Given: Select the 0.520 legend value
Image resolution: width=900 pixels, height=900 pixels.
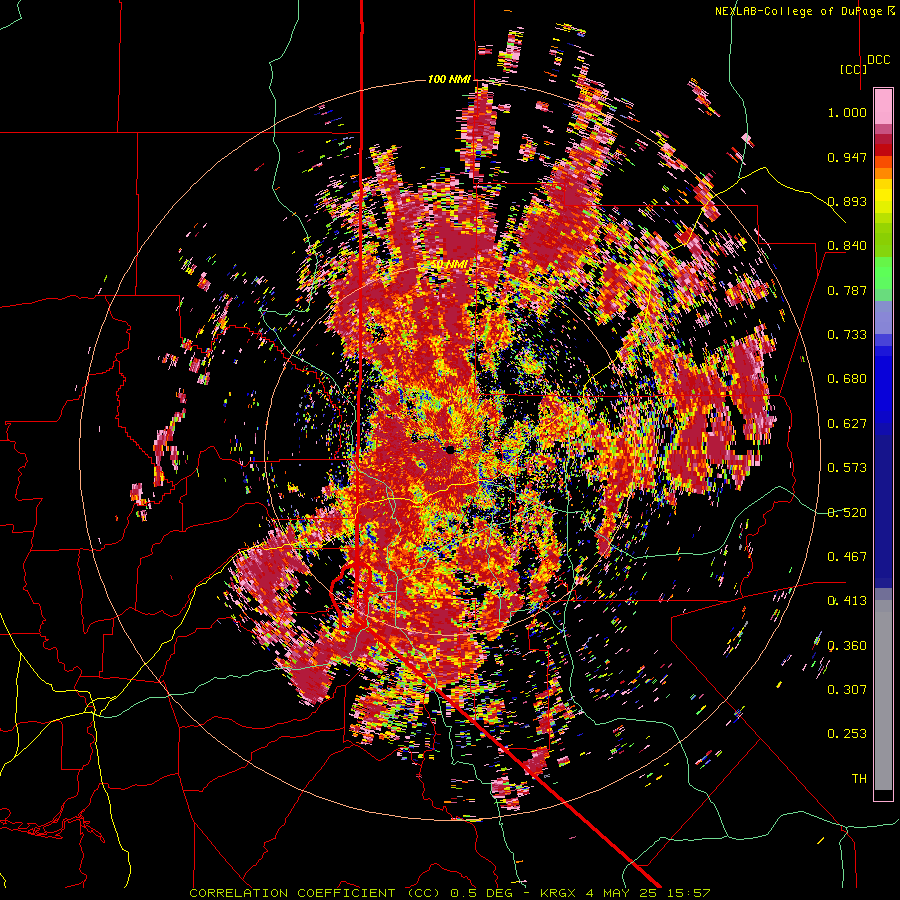Looking at the screenshot, I should tap(847, 513).
